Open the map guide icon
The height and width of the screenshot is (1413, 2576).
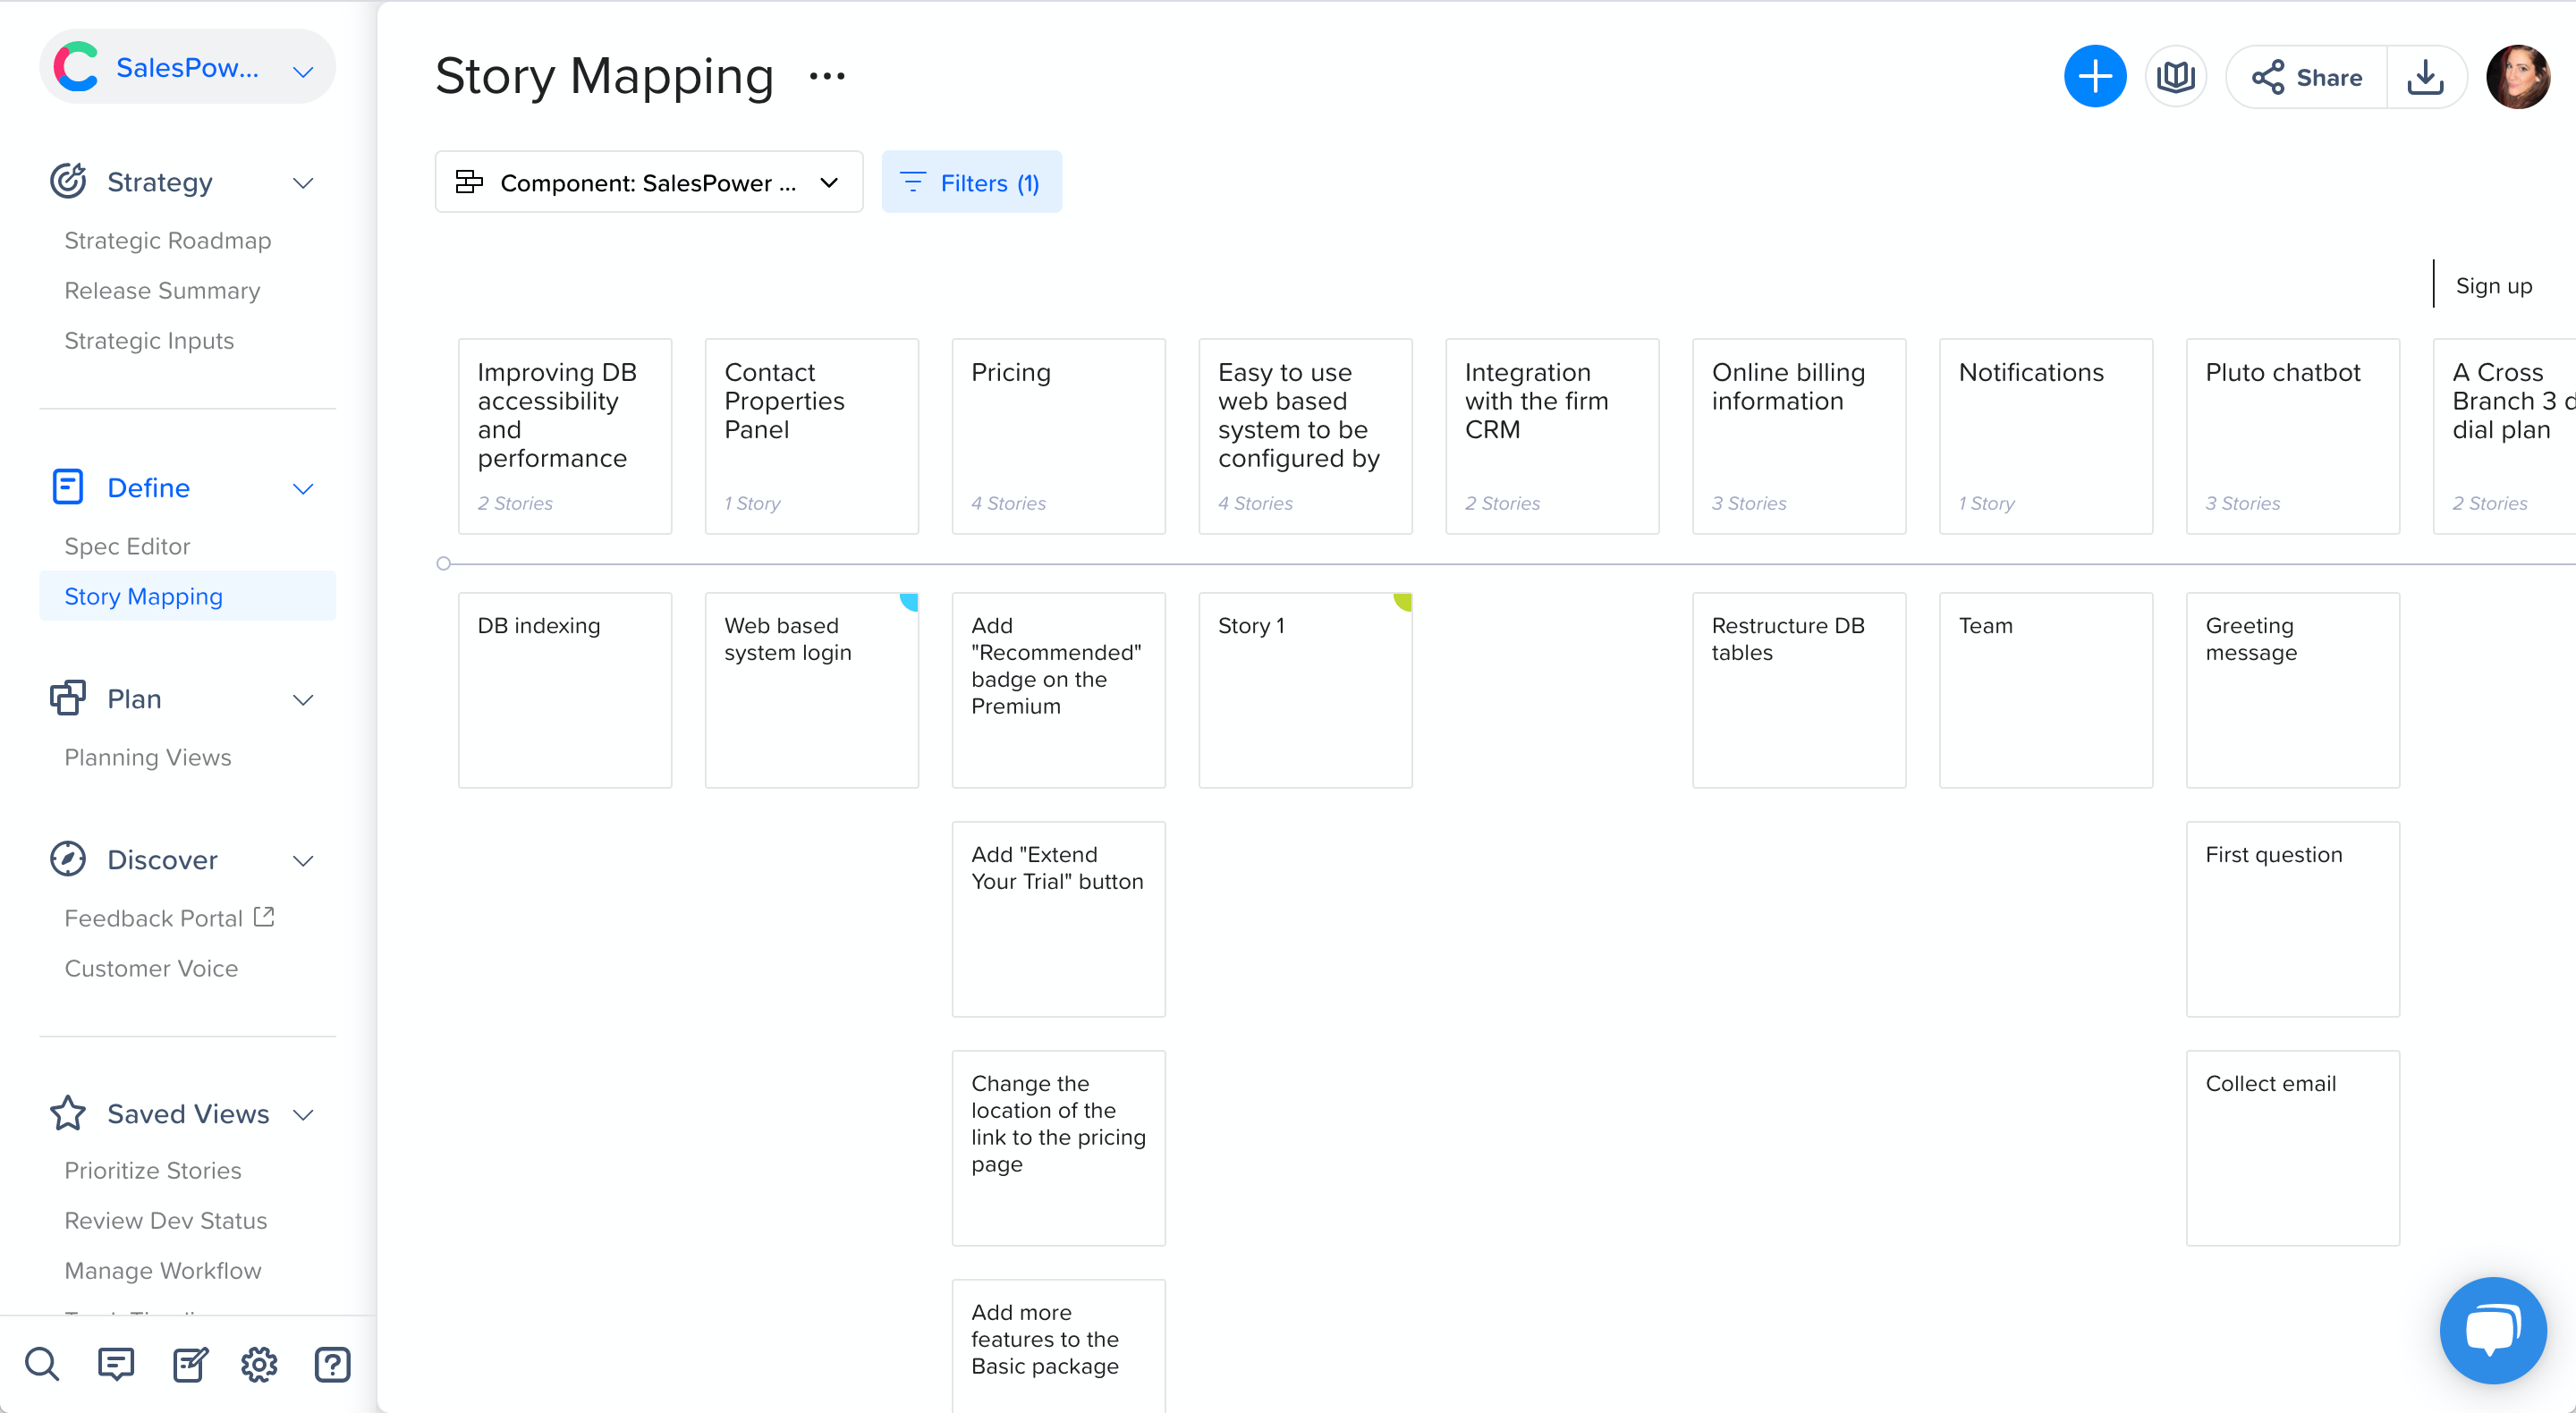tap(2175, 76)
